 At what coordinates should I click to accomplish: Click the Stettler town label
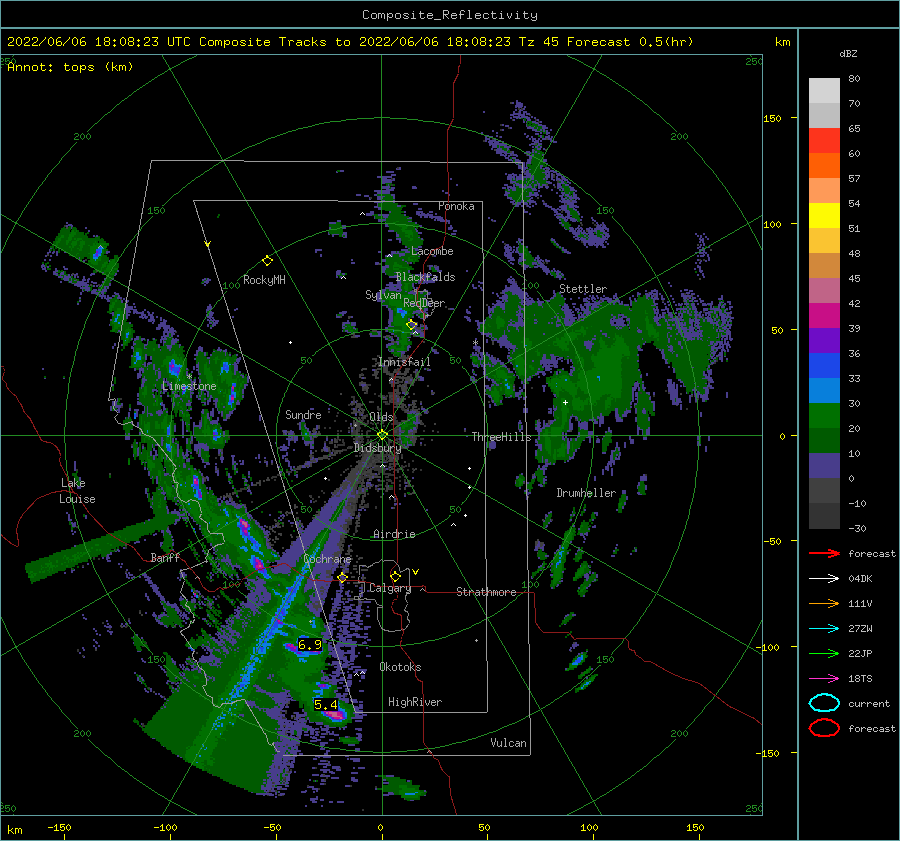pyautogui.click(x=583, y=289)
